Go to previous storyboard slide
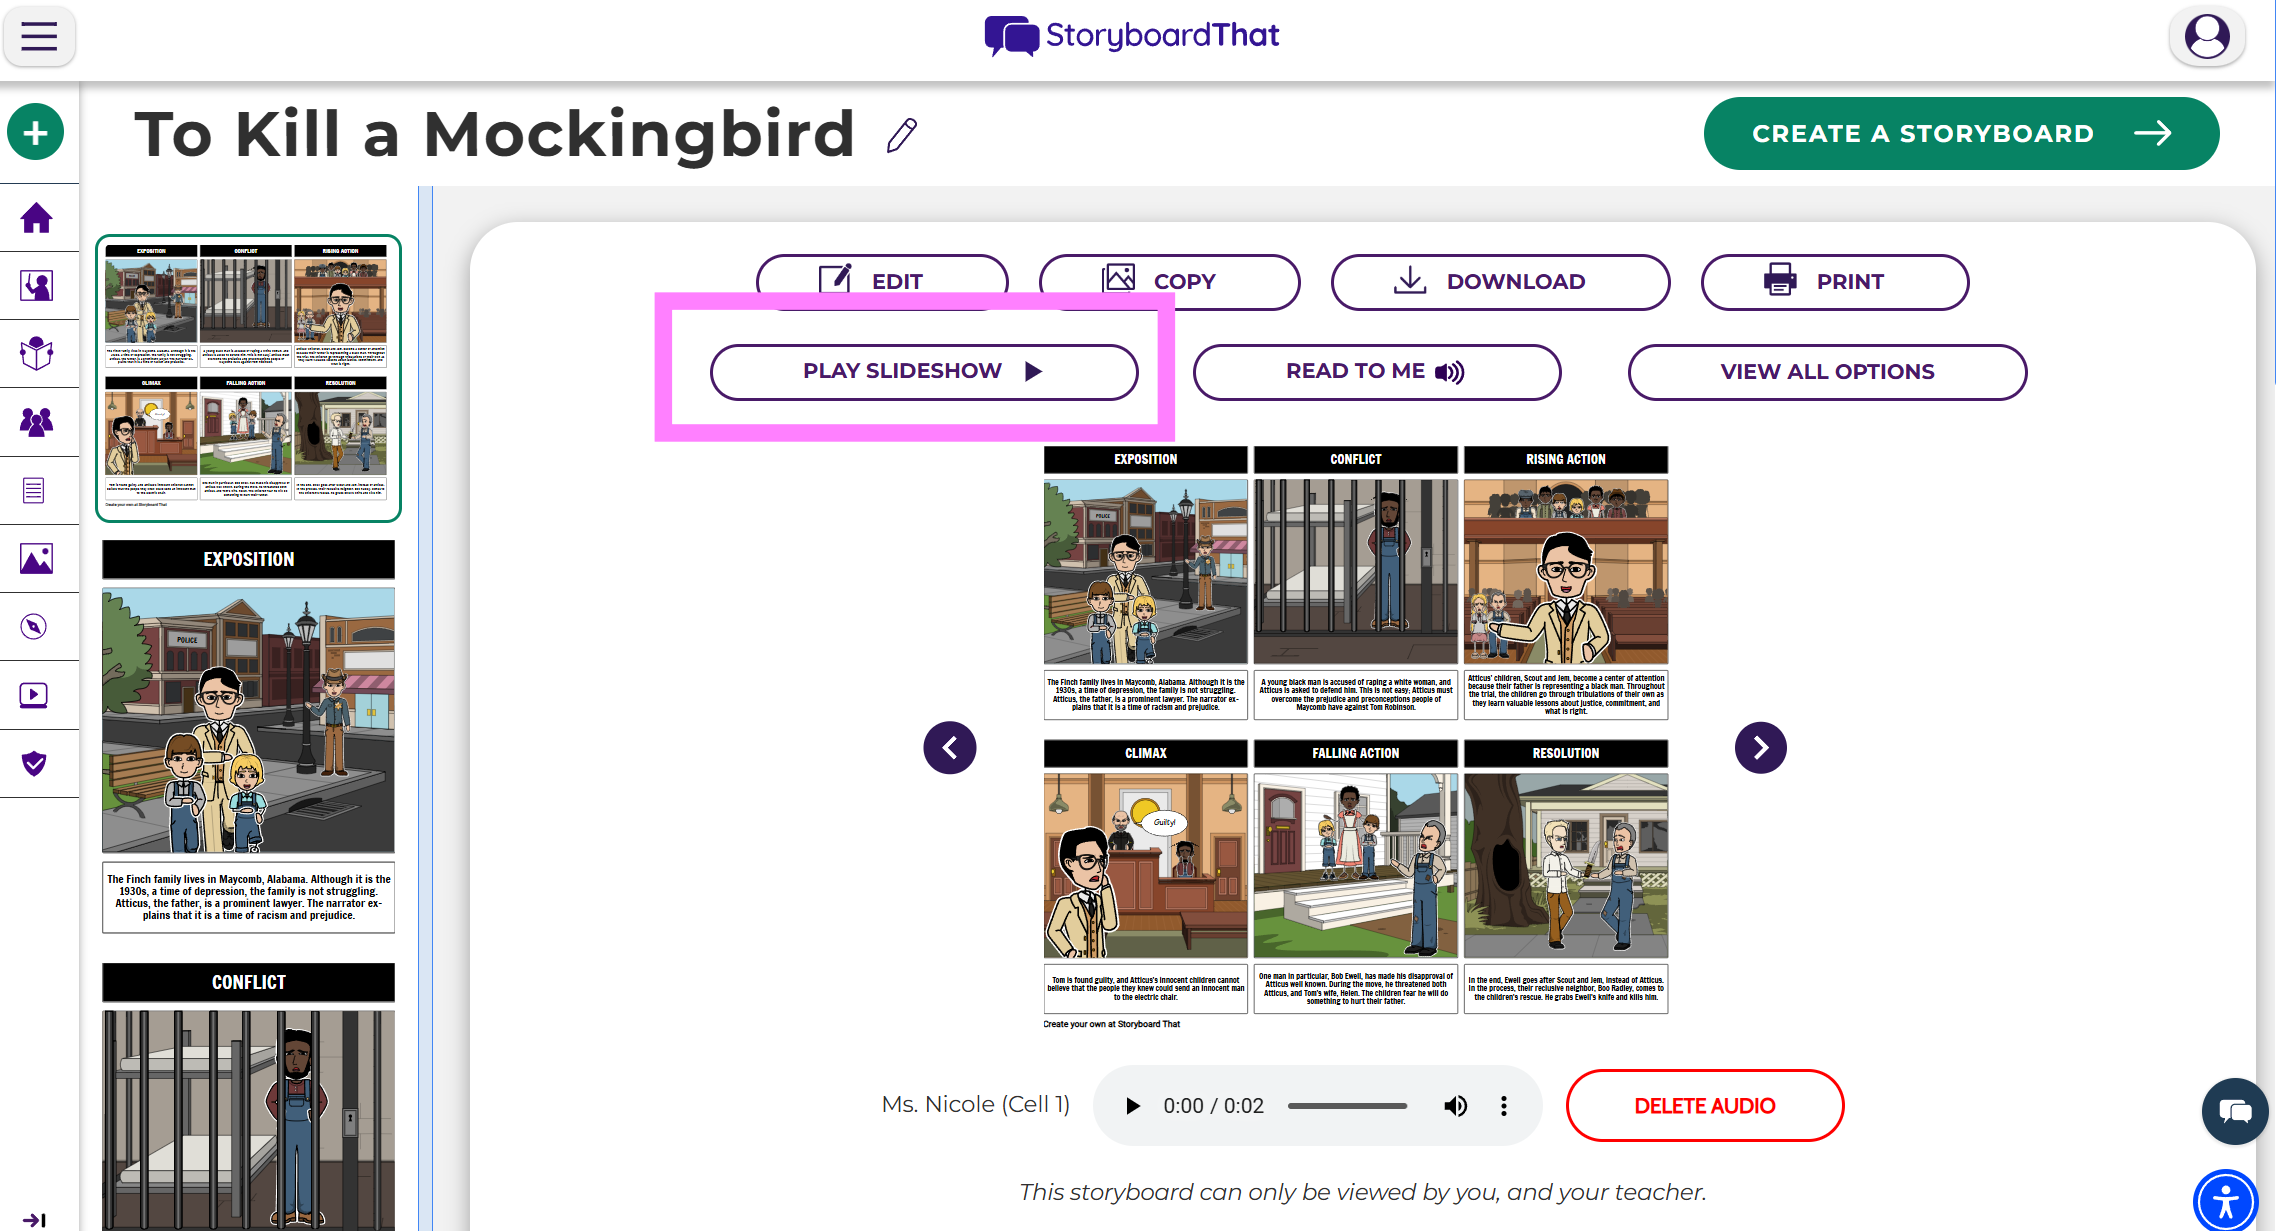Viewport: 2276px width, 1231px height. pos(949,748)
